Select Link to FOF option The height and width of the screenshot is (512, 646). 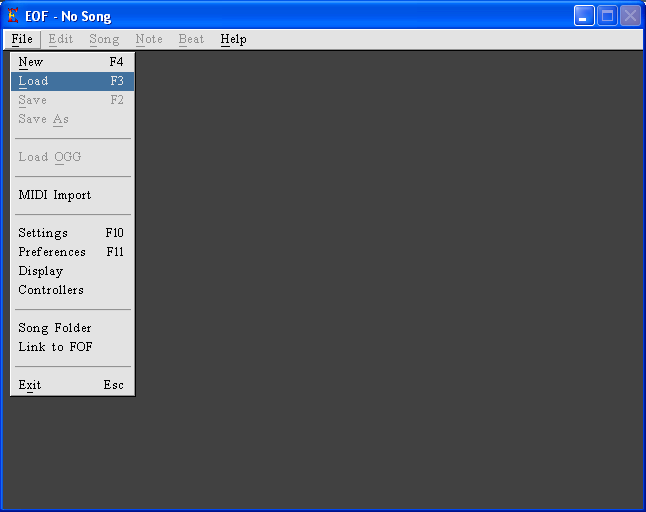pyautogui.click(x=71, y=347)
